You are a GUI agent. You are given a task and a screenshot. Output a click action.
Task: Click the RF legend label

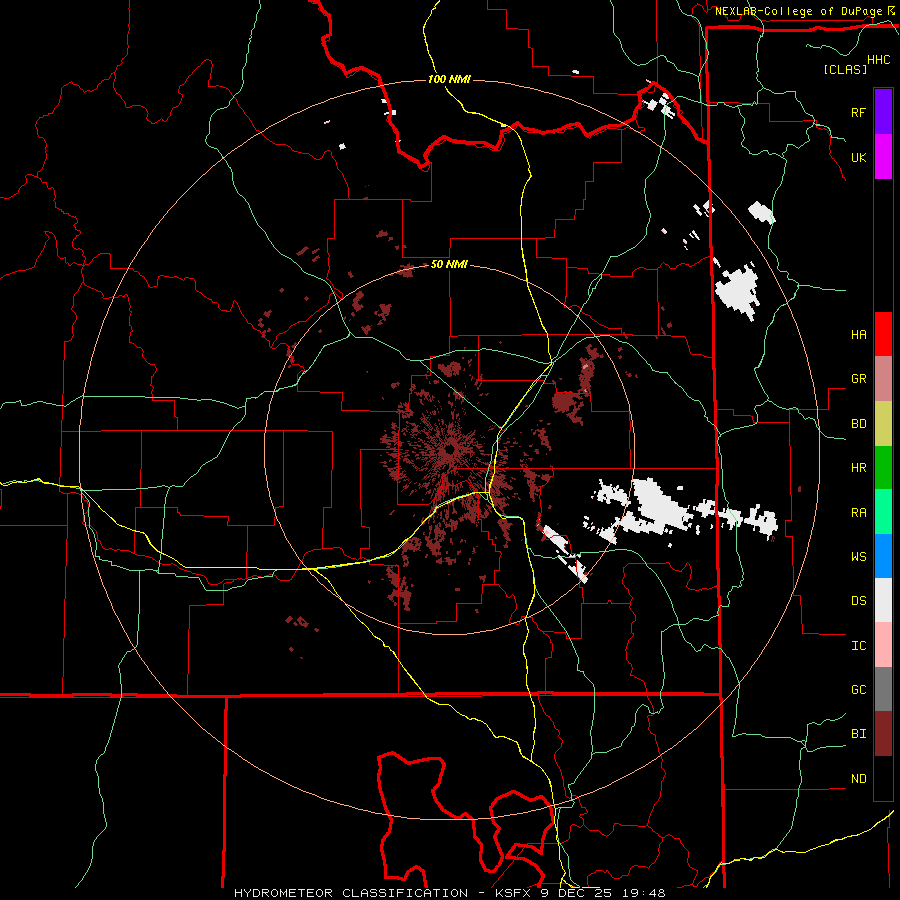[x=858, y=112]
